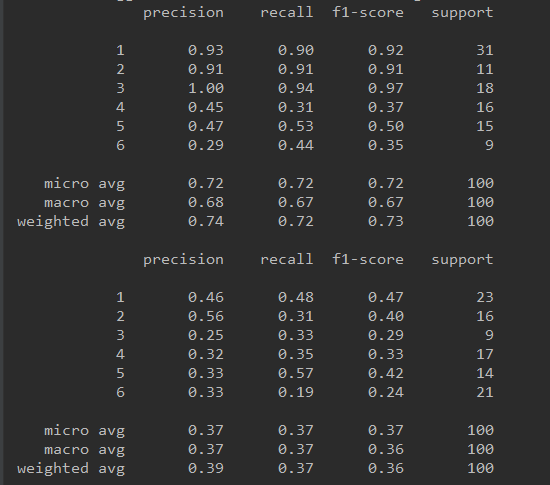Select the 0.44 recall value for class 6
Screen dimensions: 550x485
[x=296, y=145]
